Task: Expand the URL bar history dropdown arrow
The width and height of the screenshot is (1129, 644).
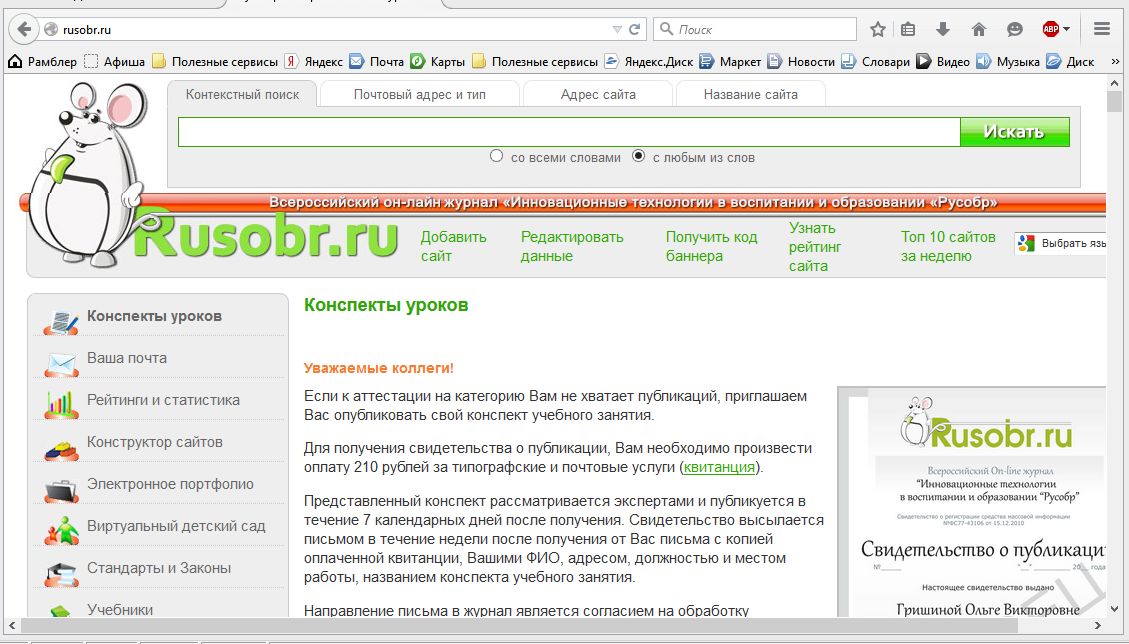Action: point(617,29)
